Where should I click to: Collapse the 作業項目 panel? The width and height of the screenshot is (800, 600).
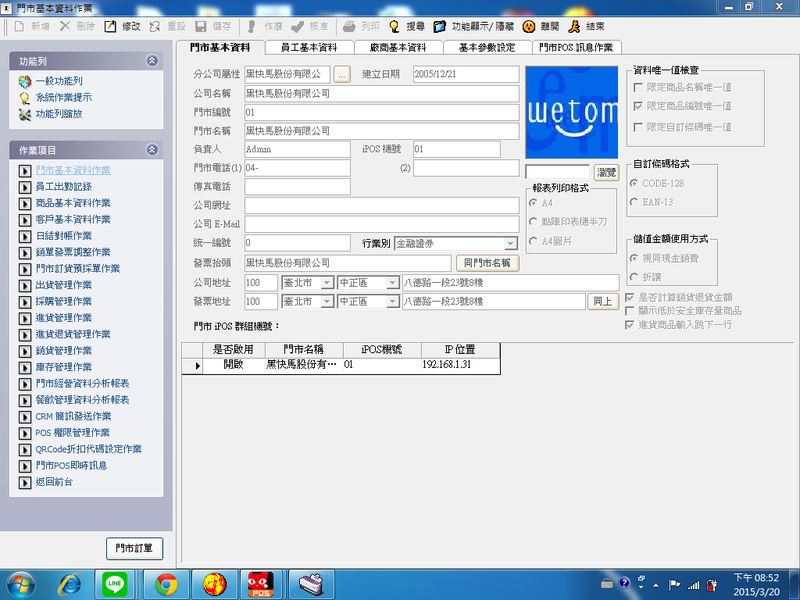coord(152,149)
